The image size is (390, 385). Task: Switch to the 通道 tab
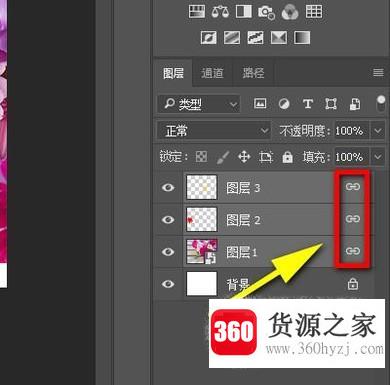coord(212,73)
